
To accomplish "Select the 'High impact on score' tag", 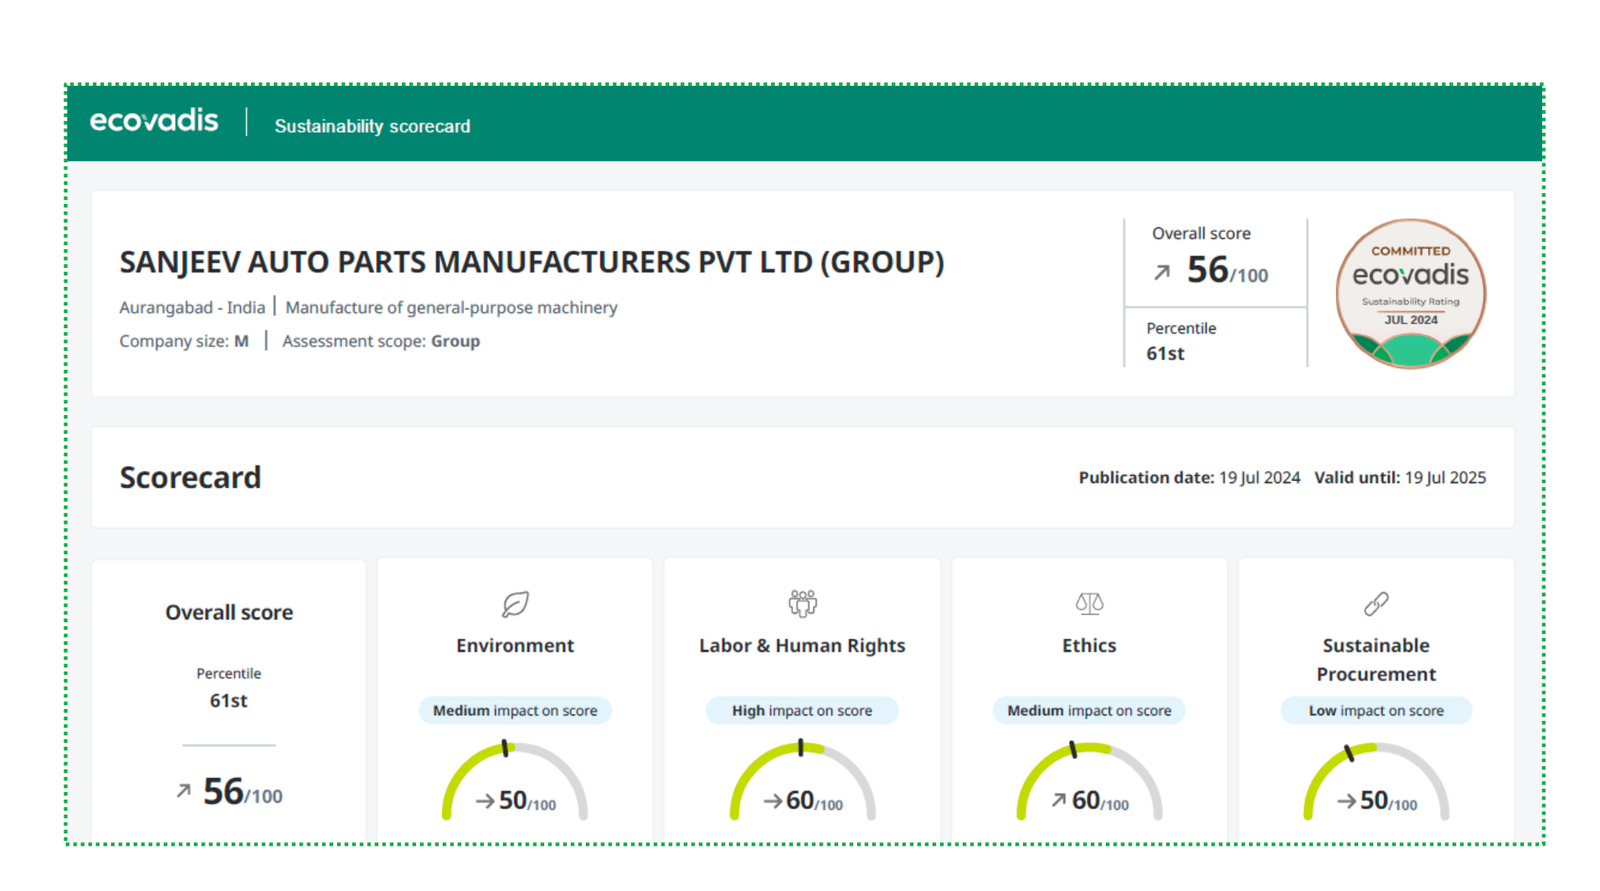I will pyautogui.click(x=802, y=711).
